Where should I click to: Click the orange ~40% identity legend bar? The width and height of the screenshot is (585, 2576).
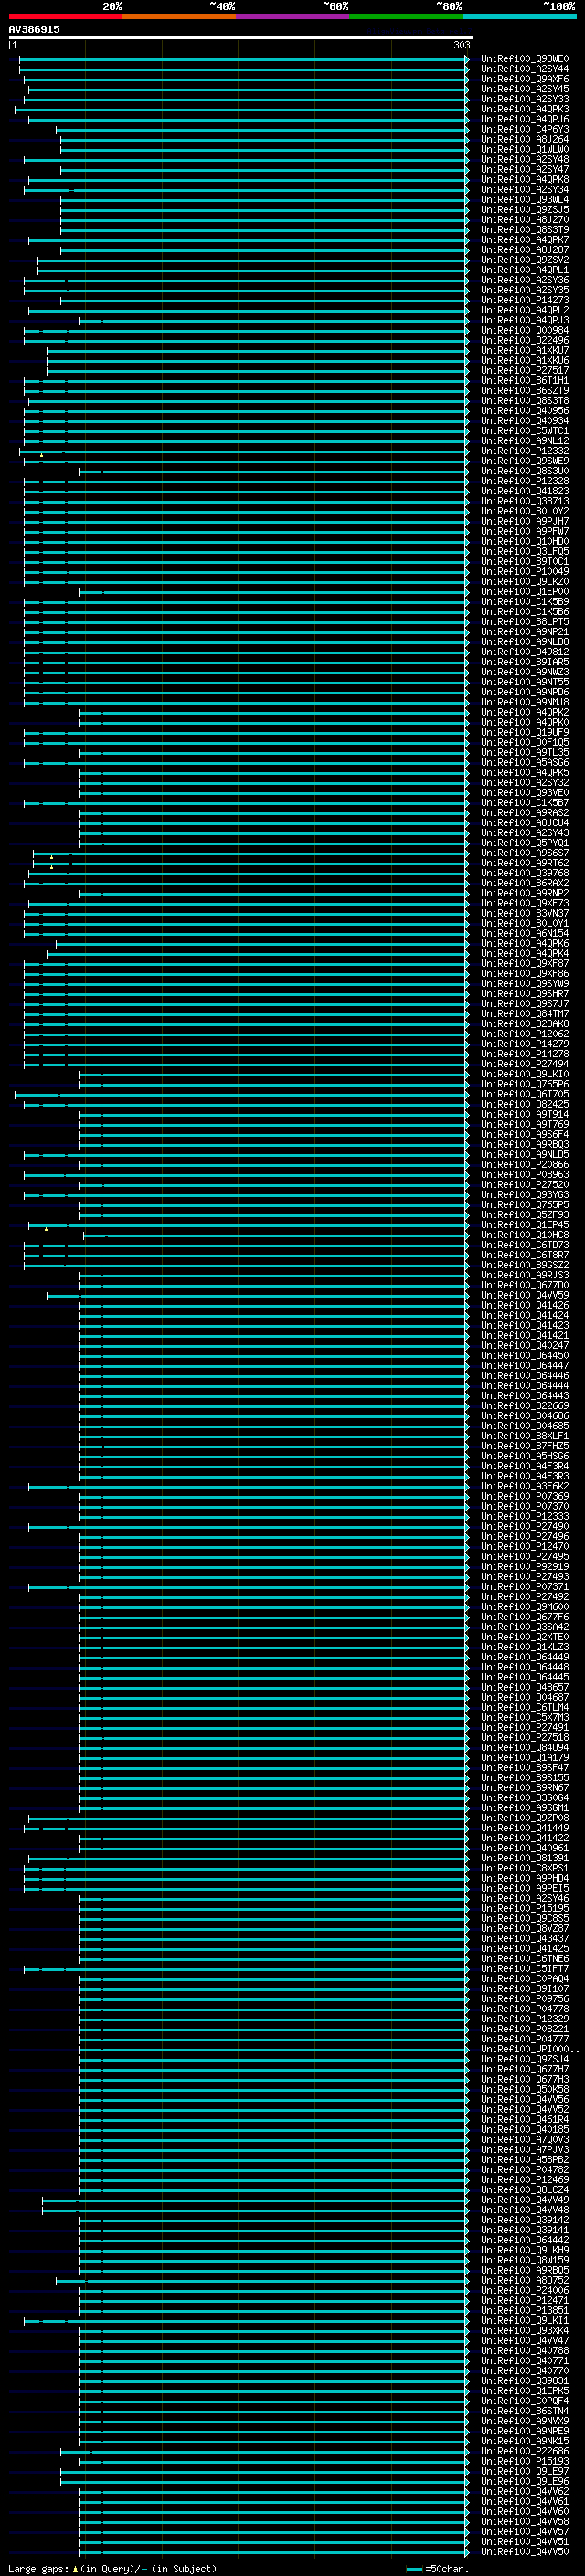click(x=179, y=16)
